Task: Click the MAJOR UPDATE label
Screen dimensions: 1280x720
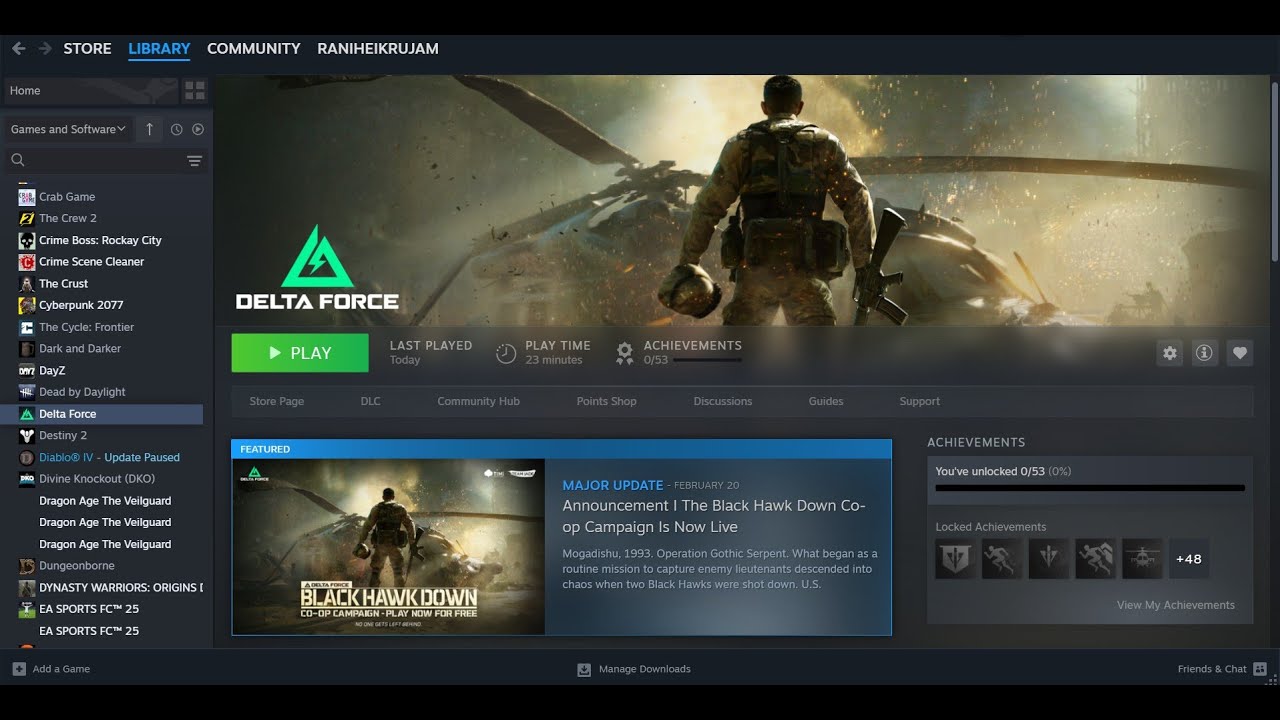Action: (x=613, y=485)
